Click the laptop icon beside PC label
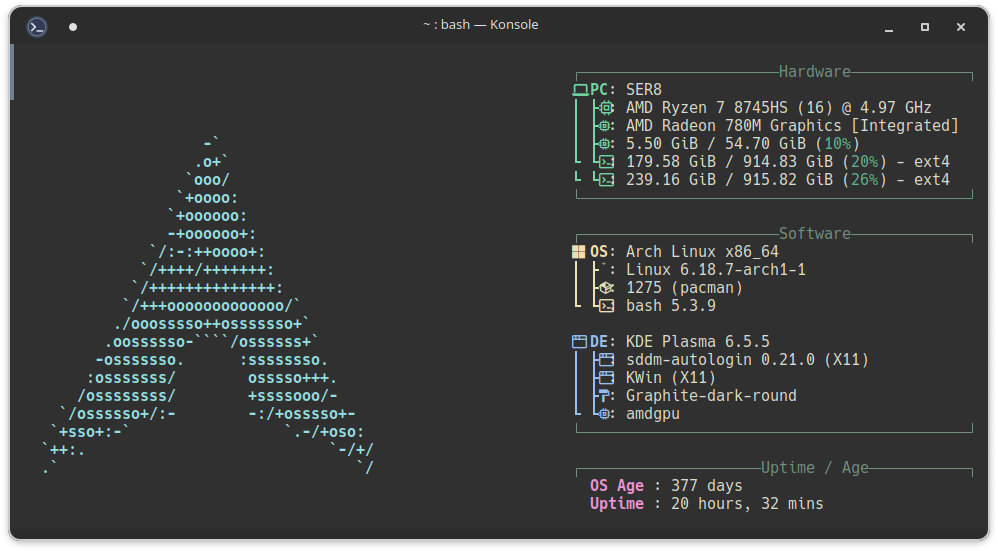Viewport: 998px width, 551px height. 580,90
